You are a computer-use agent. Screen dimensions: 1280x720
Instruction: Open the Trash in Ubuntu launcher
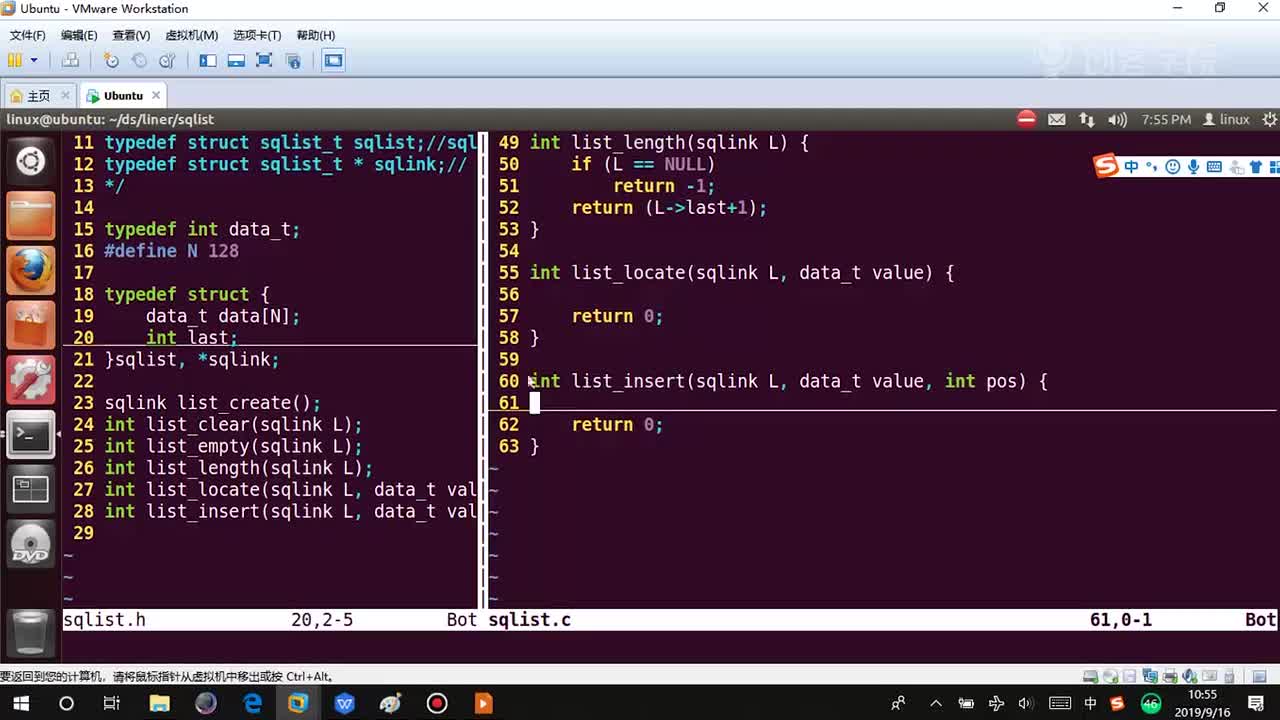[x=31, y=632]
